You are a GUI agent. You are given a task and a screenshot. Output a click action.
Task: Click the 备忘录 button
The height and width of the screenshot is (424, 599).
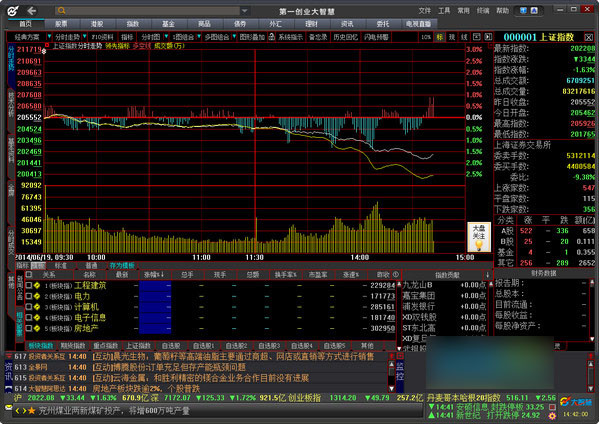(x=318, y=37)
